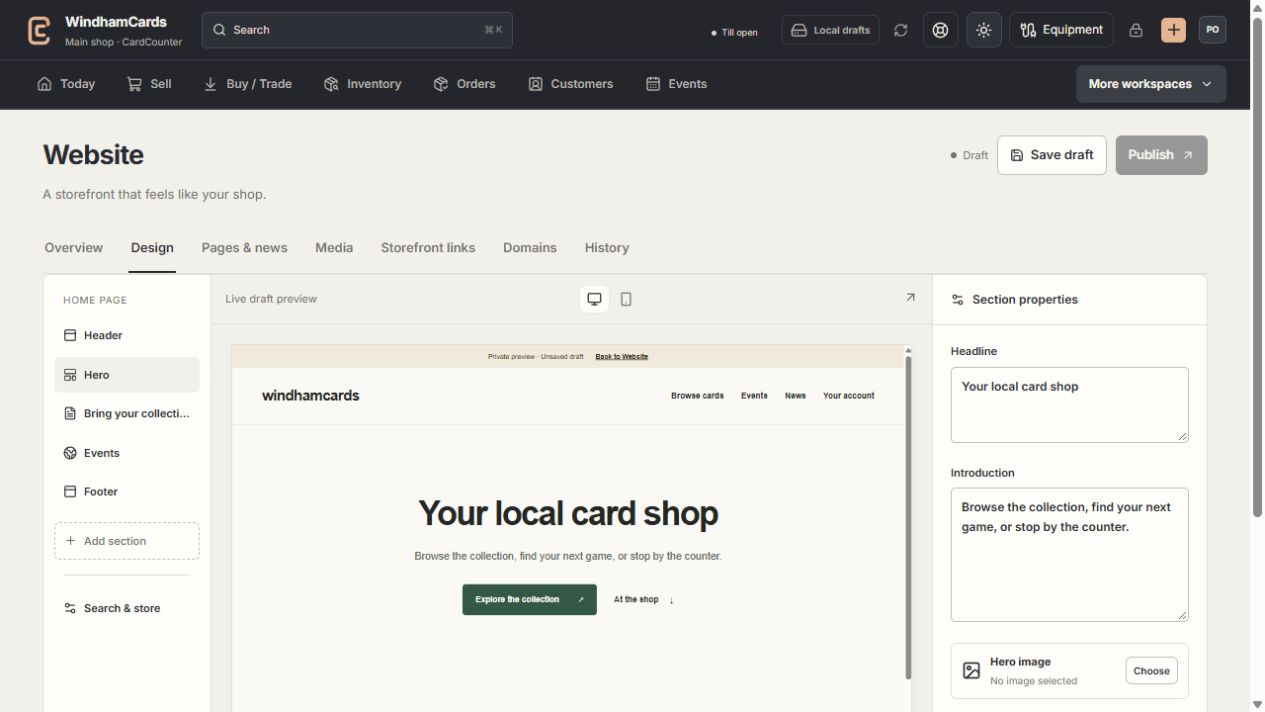Click the WindhamCards logo icon
Viewport: 1265px width, 712px height.
(39, 30)
